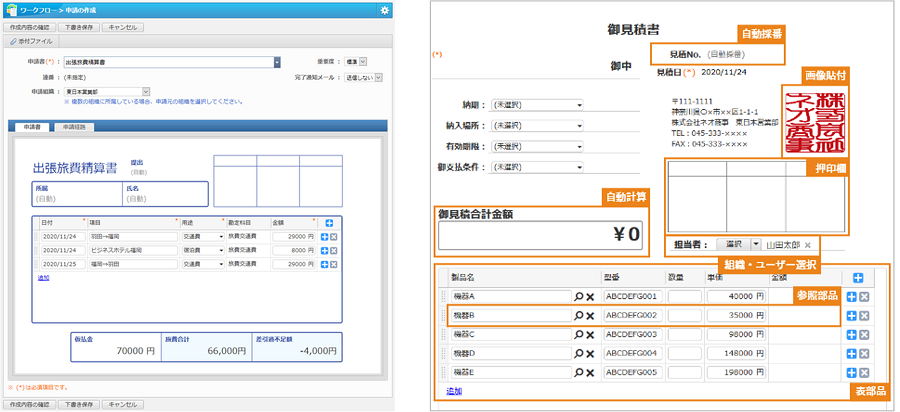Remove 山田太郎 from 担当者 with small x

(x=808, y=244)
